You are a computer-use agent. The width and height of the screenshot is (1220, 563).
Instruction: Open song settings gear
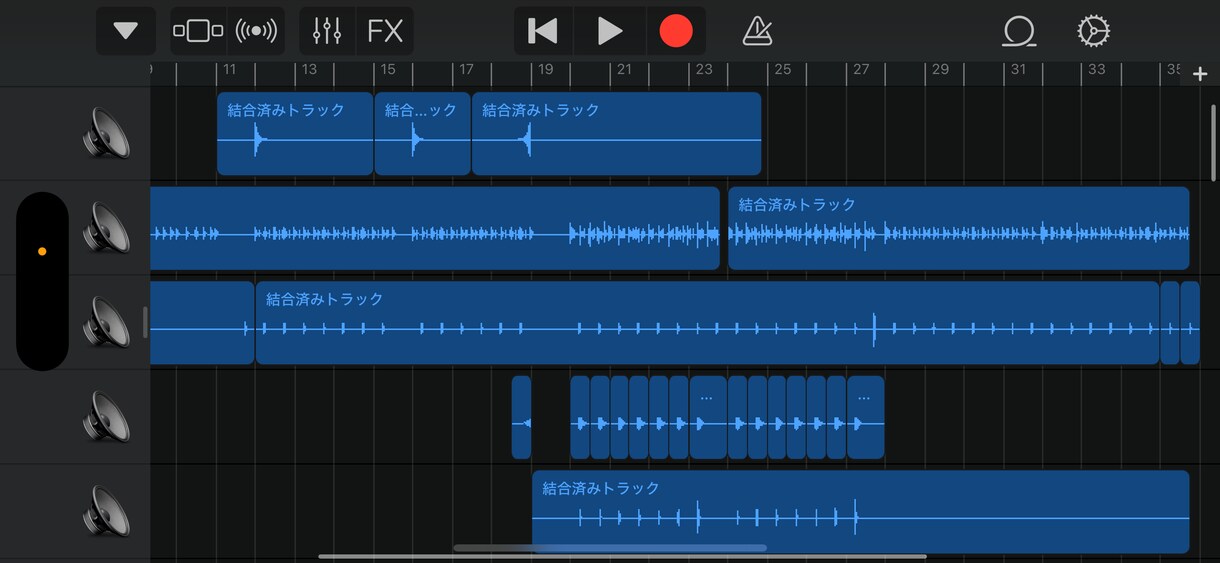[1093, 31]
